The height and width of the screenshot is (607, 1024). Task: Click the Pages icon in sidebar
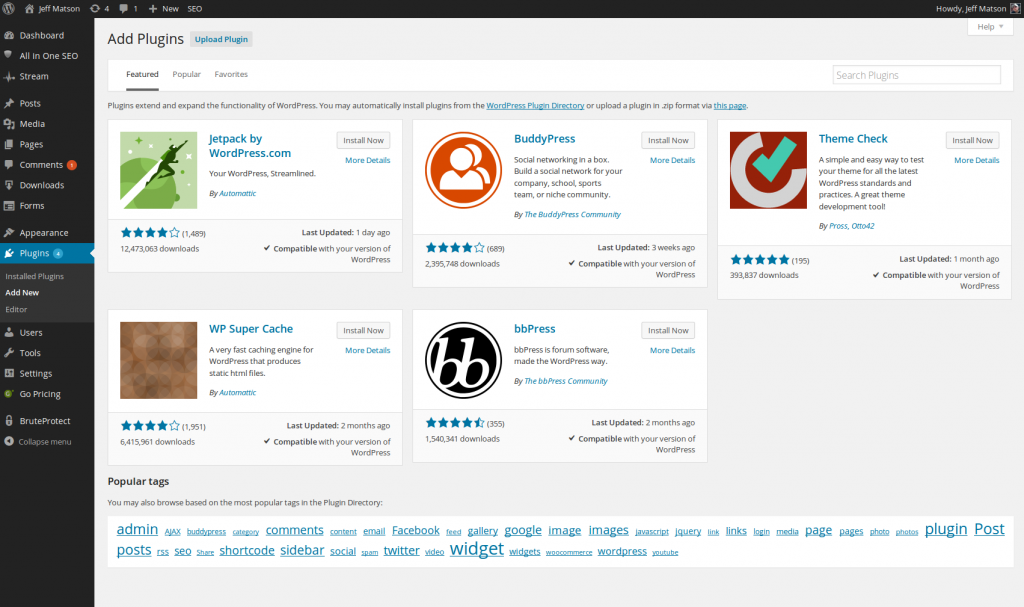pyautogui.click(x=9, y=144)
